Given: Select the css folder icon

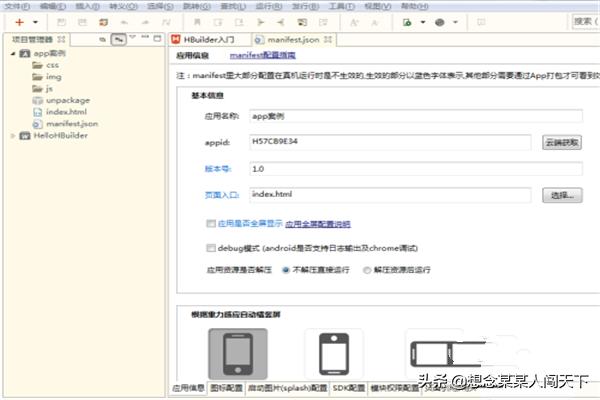Looking at the screenshot, I should click(38, 64).
